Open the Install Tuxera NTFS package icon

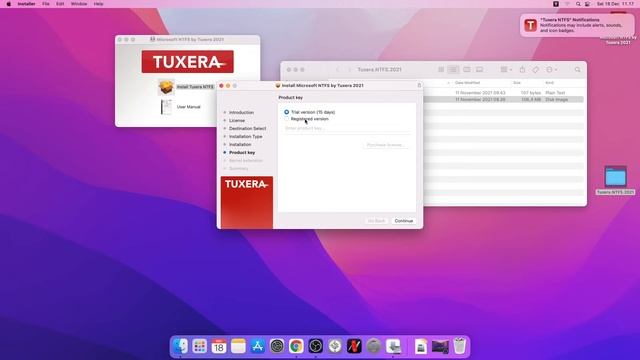pos(166,87)
